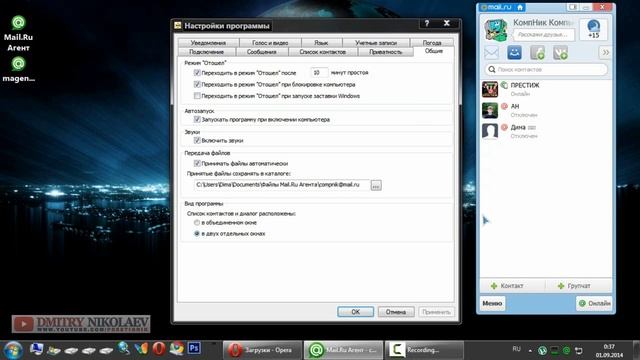Switch to the Подключение tab

click(x=207, y=52)
